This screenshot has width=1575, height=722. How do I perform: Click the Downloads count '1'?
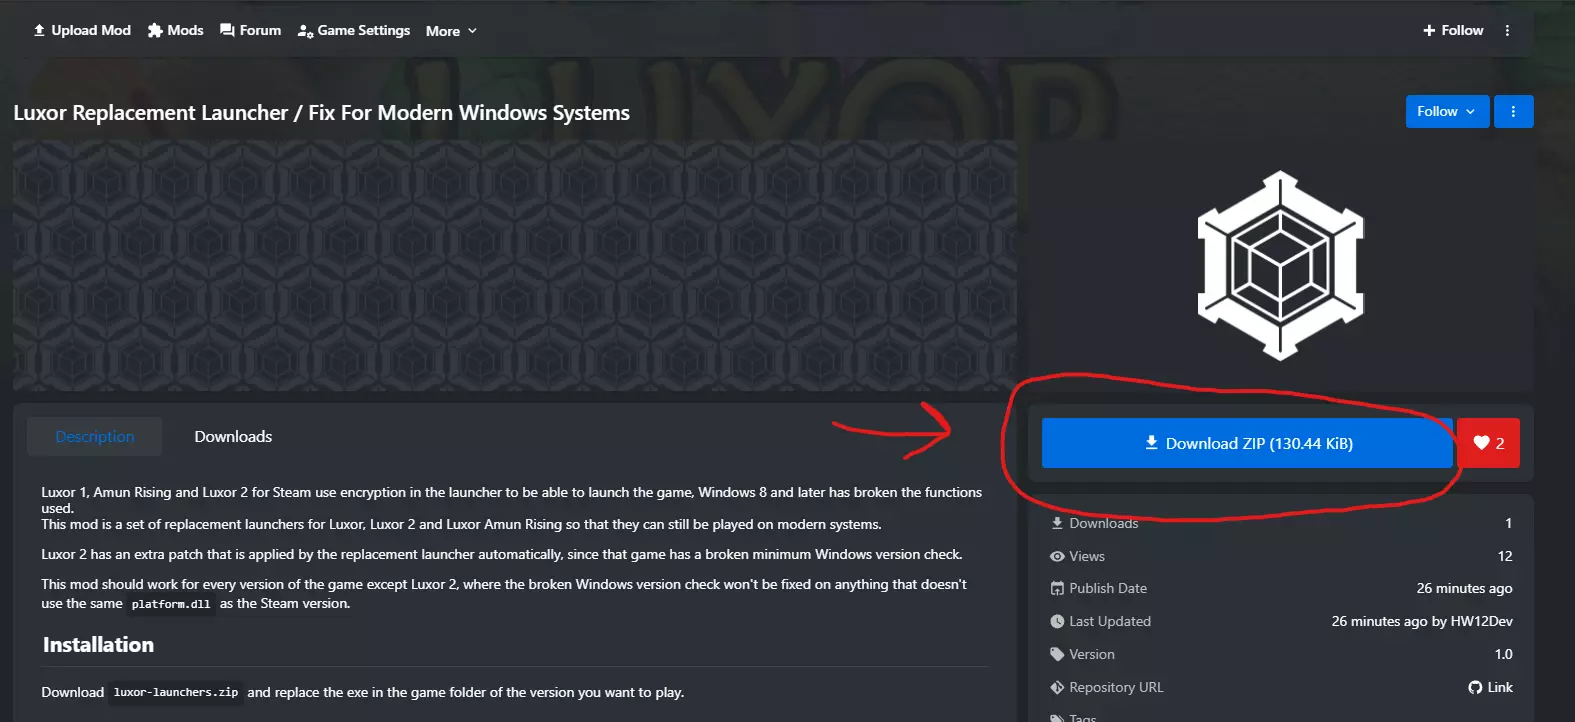(x=1509, y=523)
